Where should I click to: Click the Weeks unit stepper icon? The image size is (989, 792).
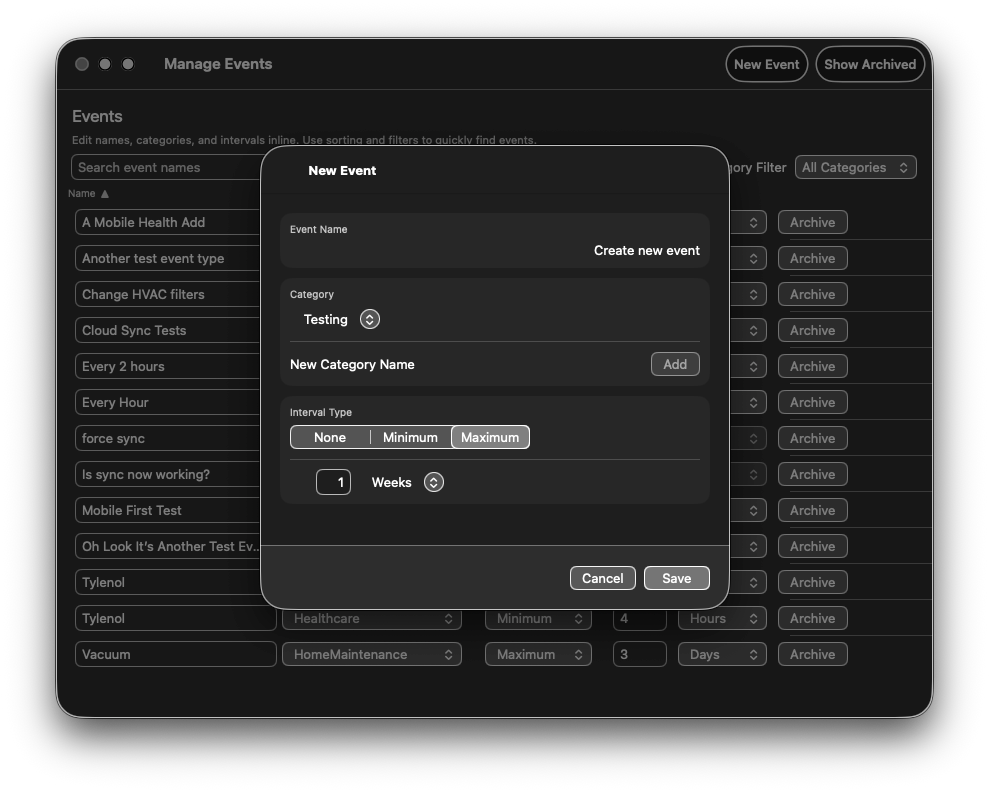(x=433, y=482)
